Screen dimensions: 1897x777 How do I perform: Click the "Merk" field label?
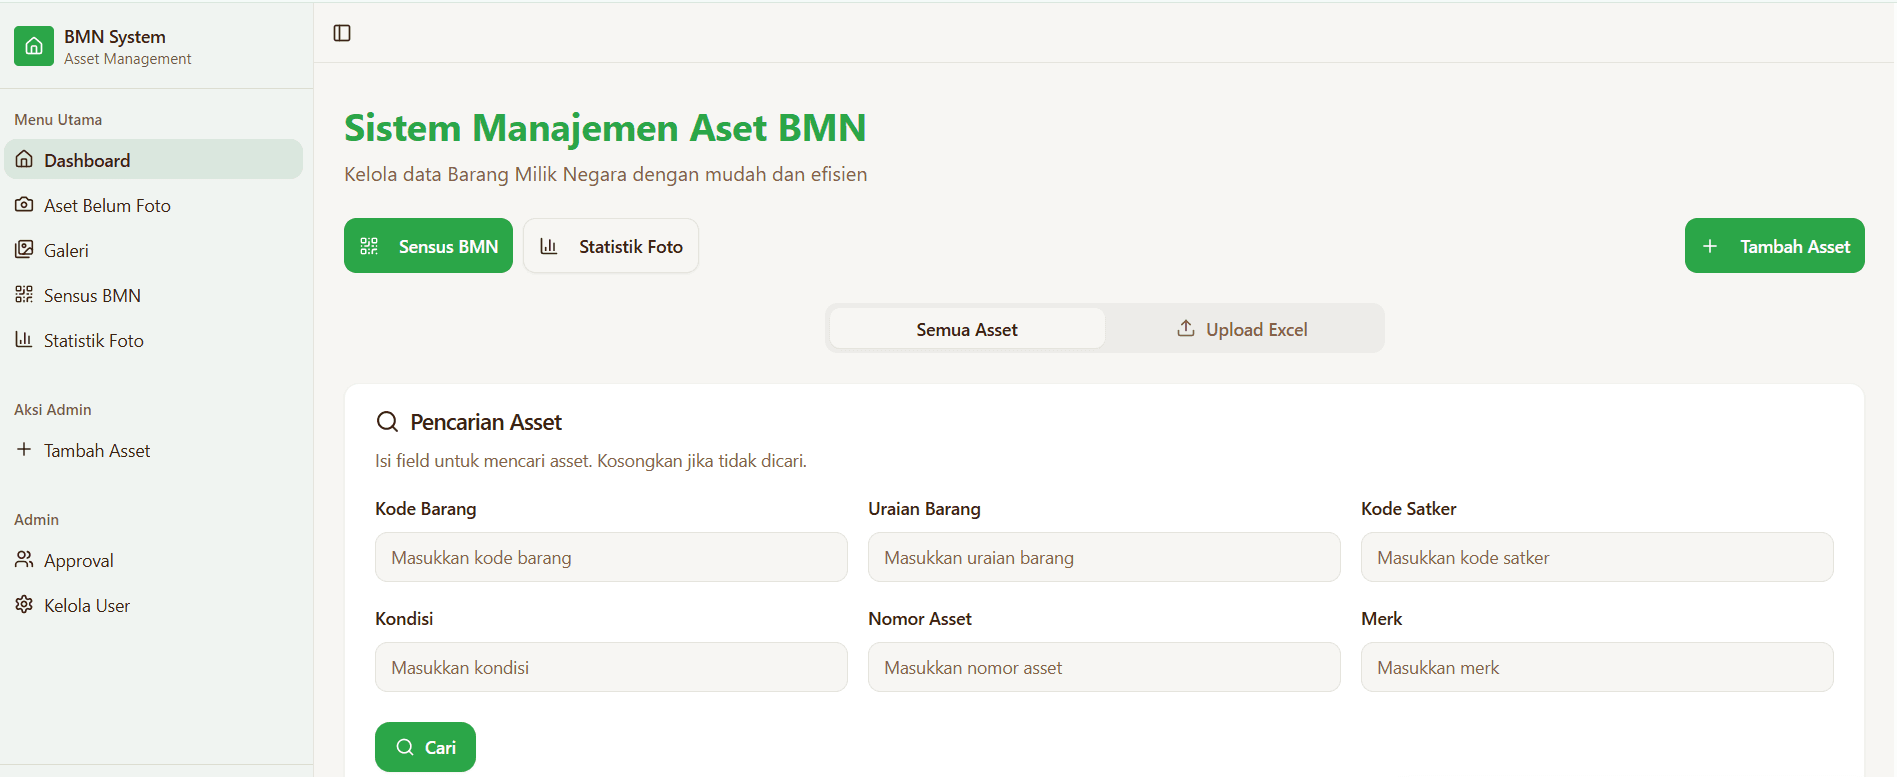[x=1382, y=618]
